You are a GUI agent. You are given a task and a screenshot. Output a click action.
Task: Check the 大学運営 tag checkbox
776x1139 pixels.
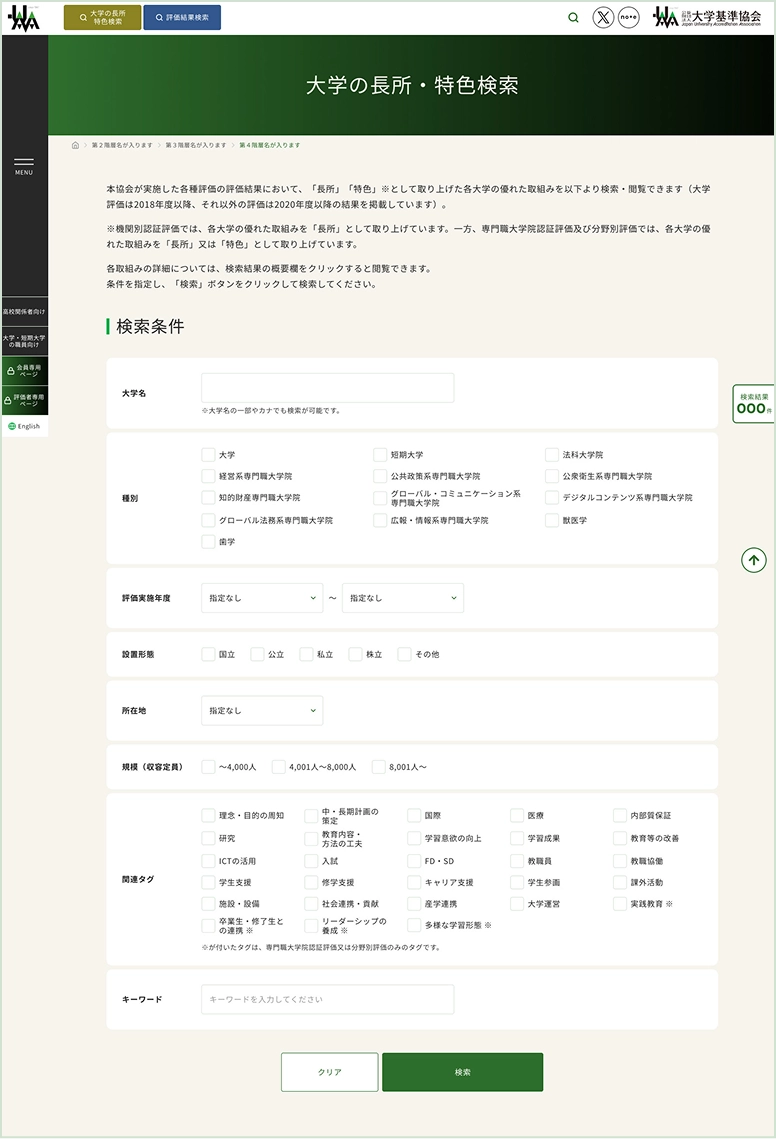pos(517,904)
